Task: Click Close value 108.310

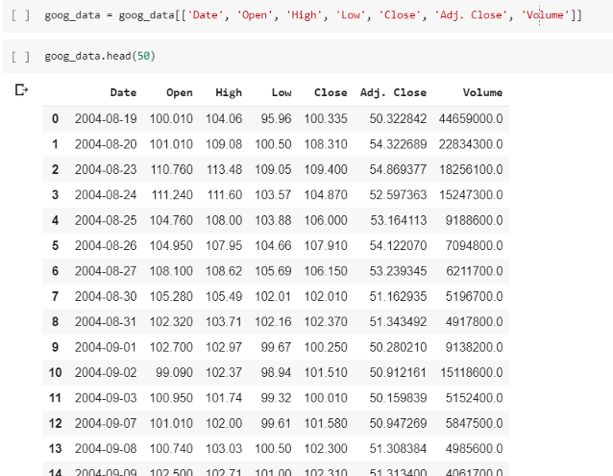Action: pos(326,144)
